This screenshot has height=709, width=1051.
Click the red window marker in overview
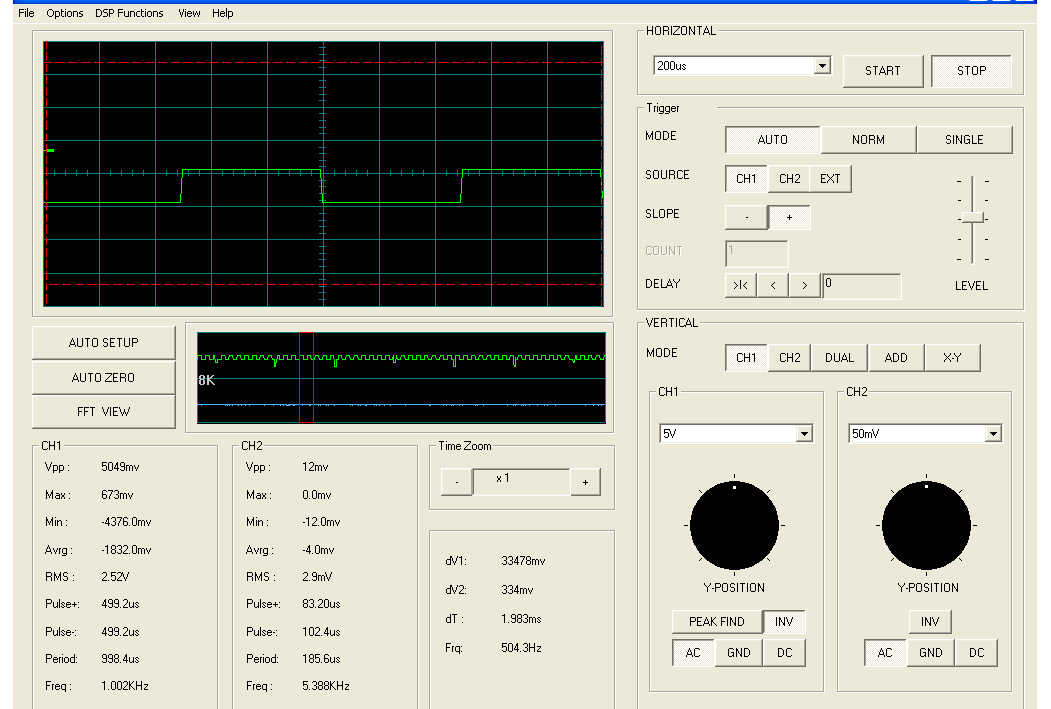pyautogui.click(x=306, y=377)
